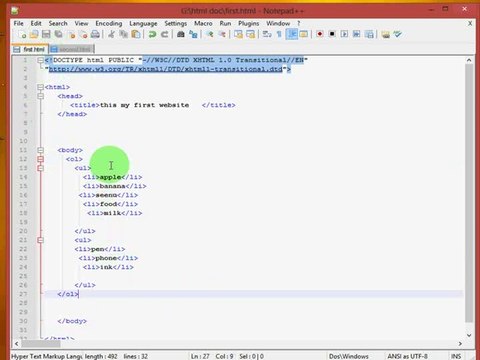The image size is (480, 360).
Task: Collapse the <html> fold marker
Action: click(40, 87)
